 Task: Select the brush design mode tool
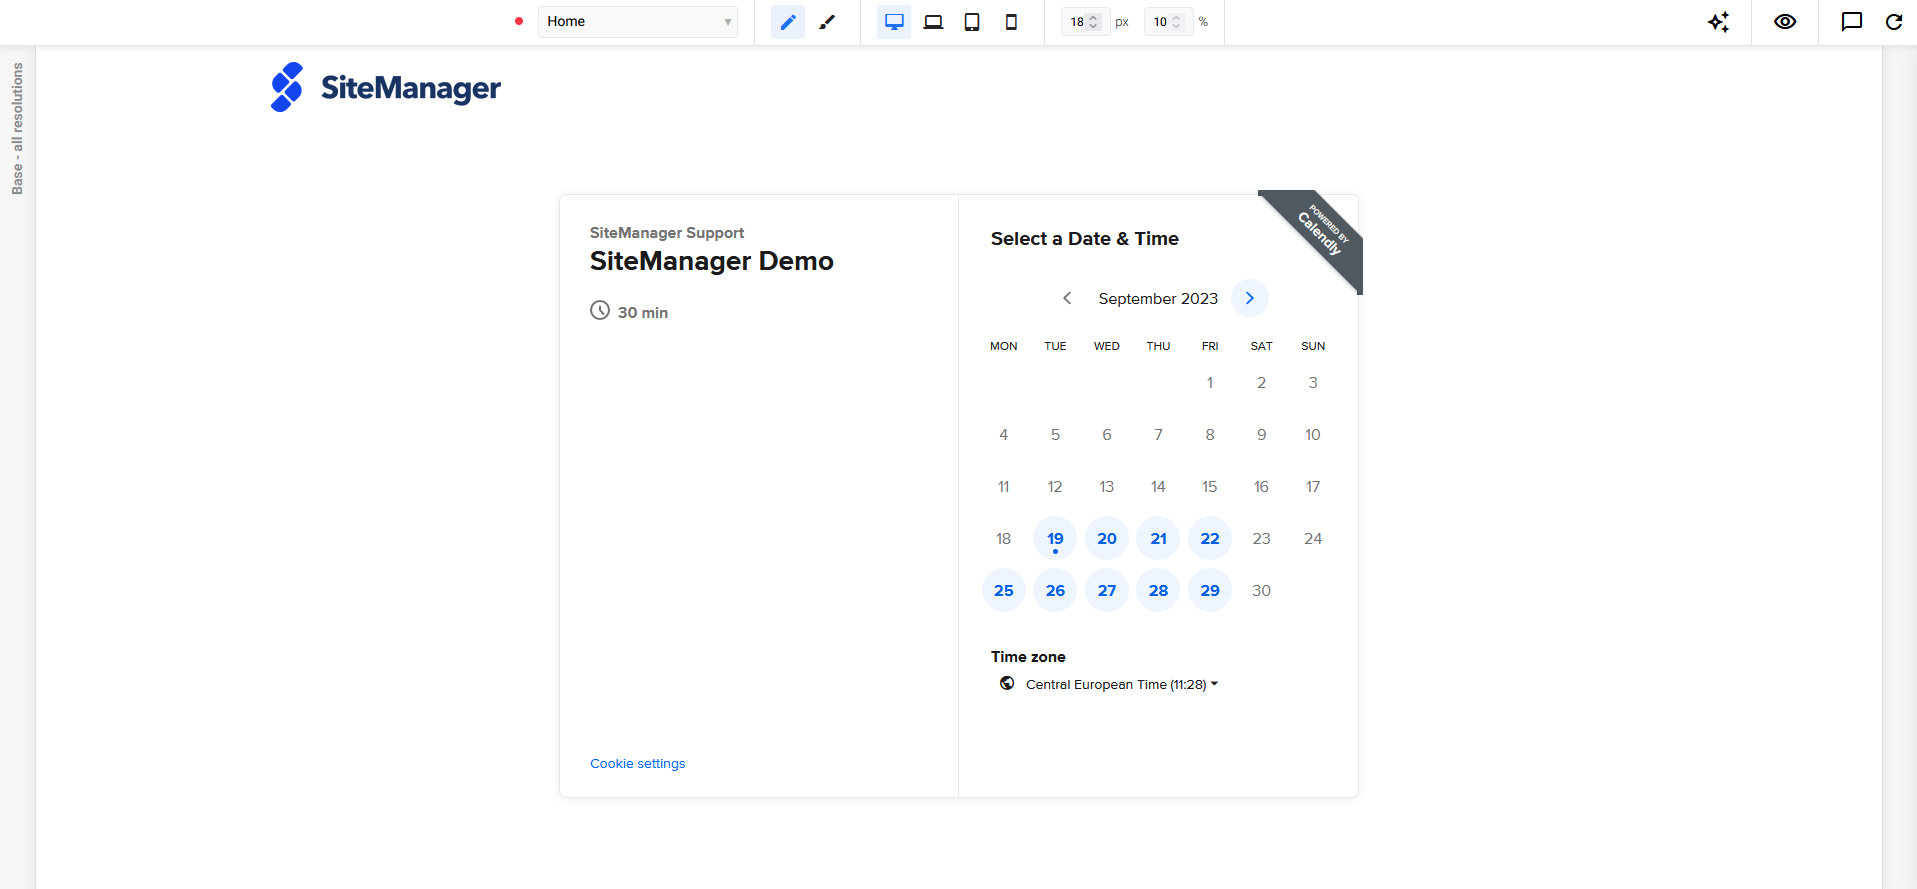click(x=827, y=22)
